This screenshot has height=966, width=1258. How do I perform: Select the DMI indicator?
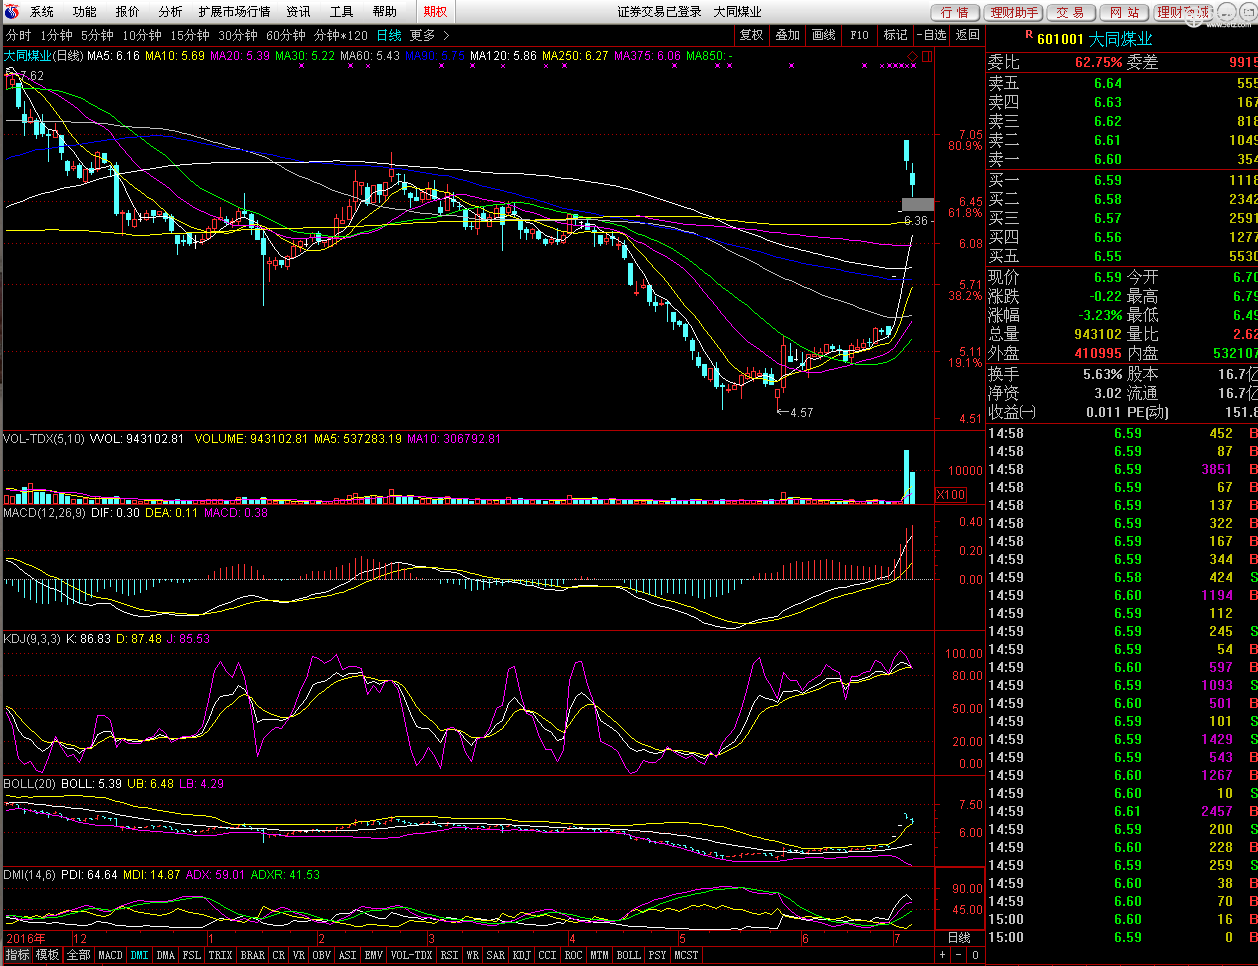click(x=139, y=955)
